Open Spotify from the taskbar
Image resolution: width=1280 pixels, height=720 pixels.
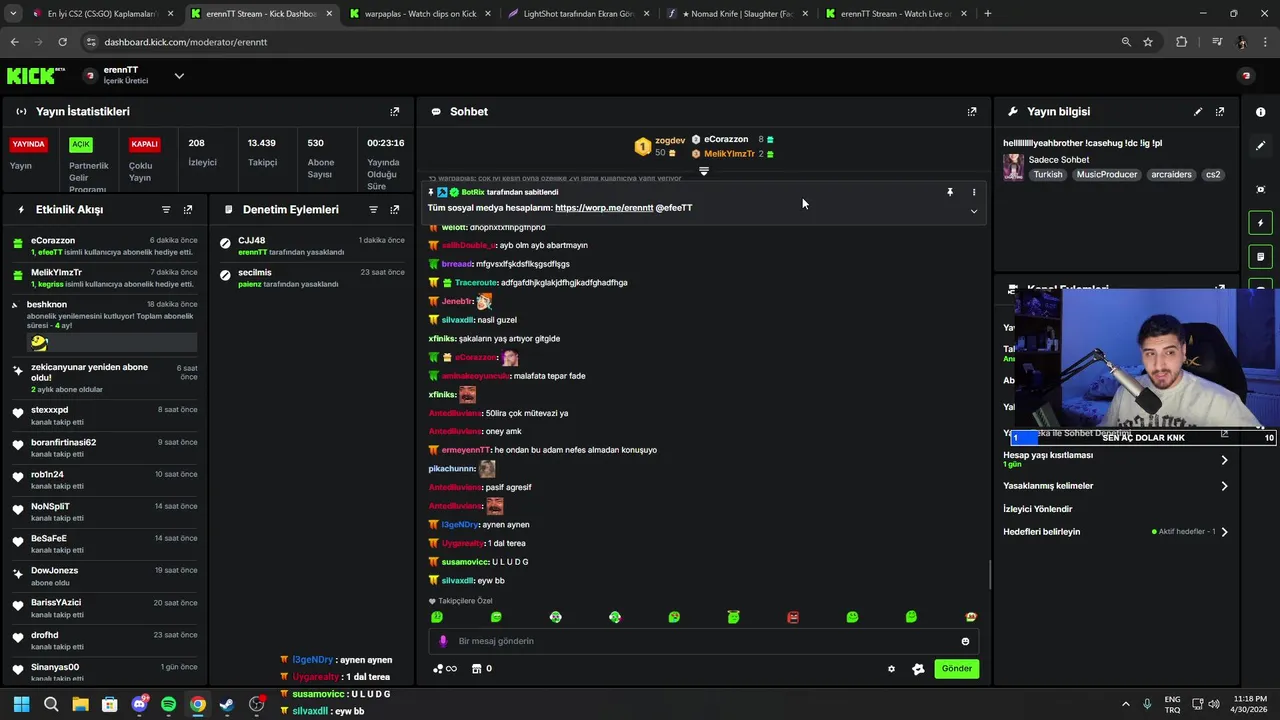click(x=169, y=705)
